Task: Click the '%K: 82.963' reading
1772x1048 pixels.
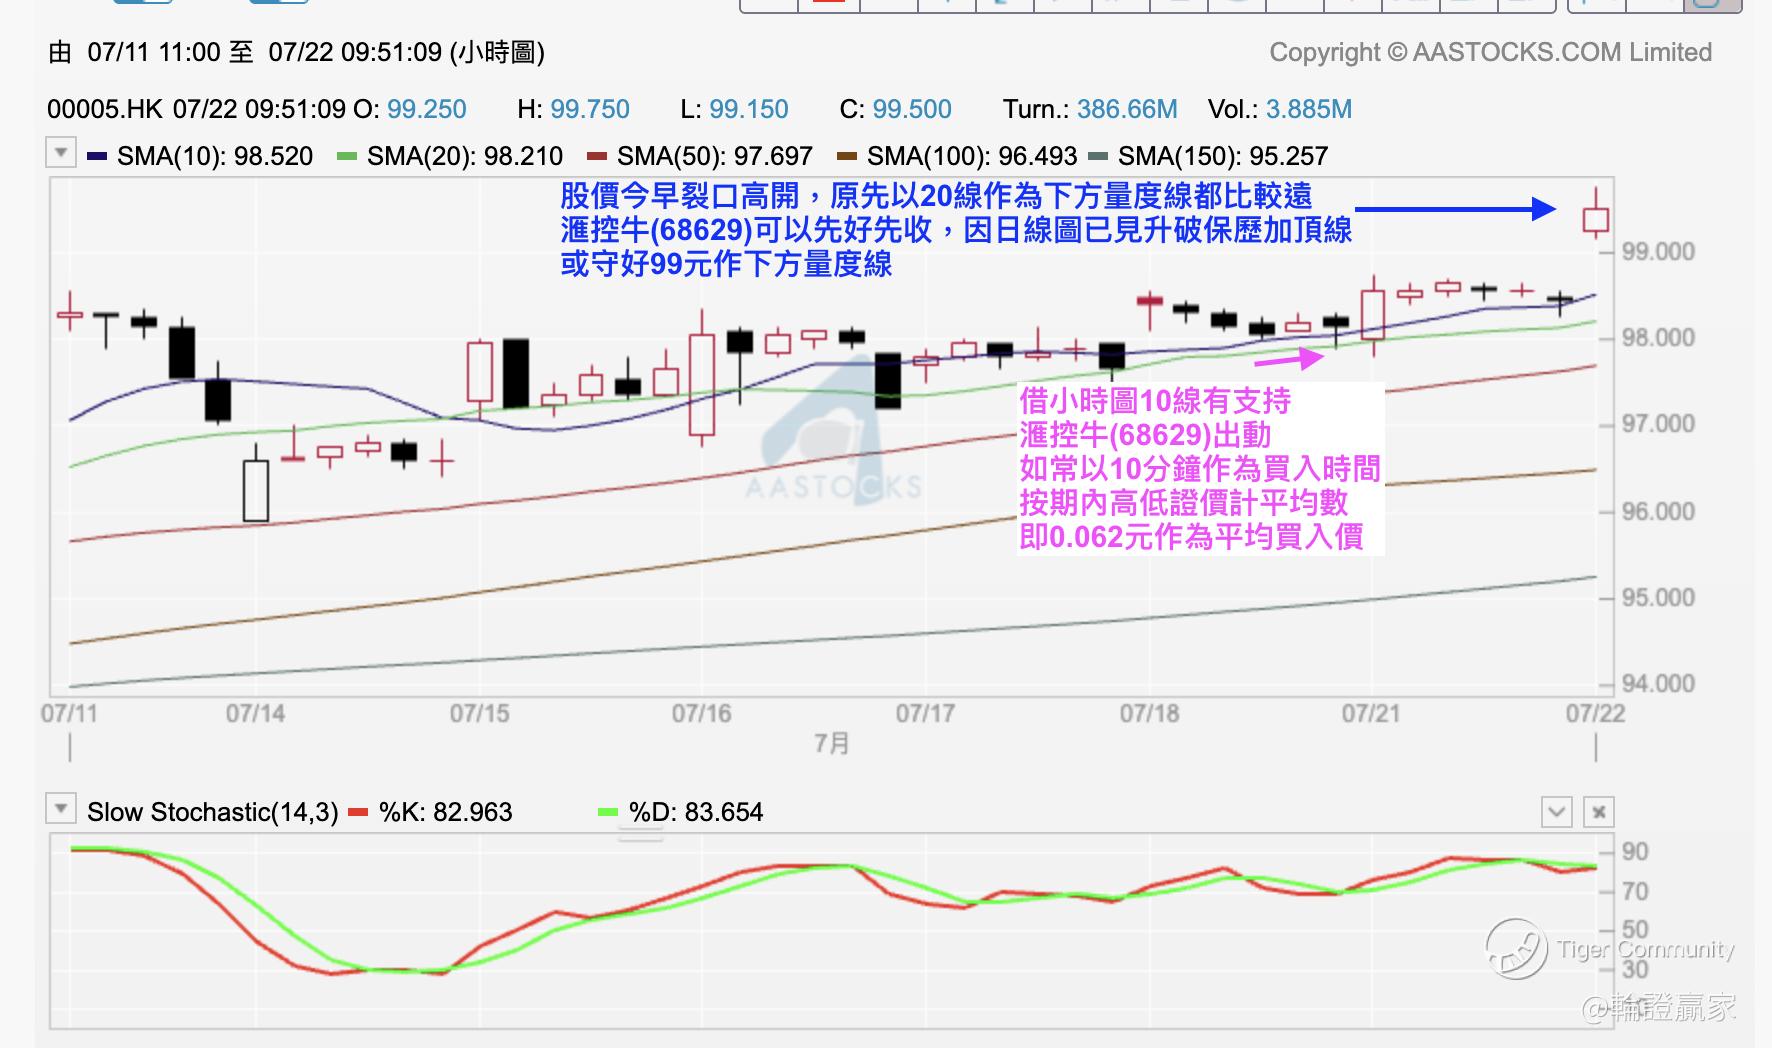Action: [446, 812]
